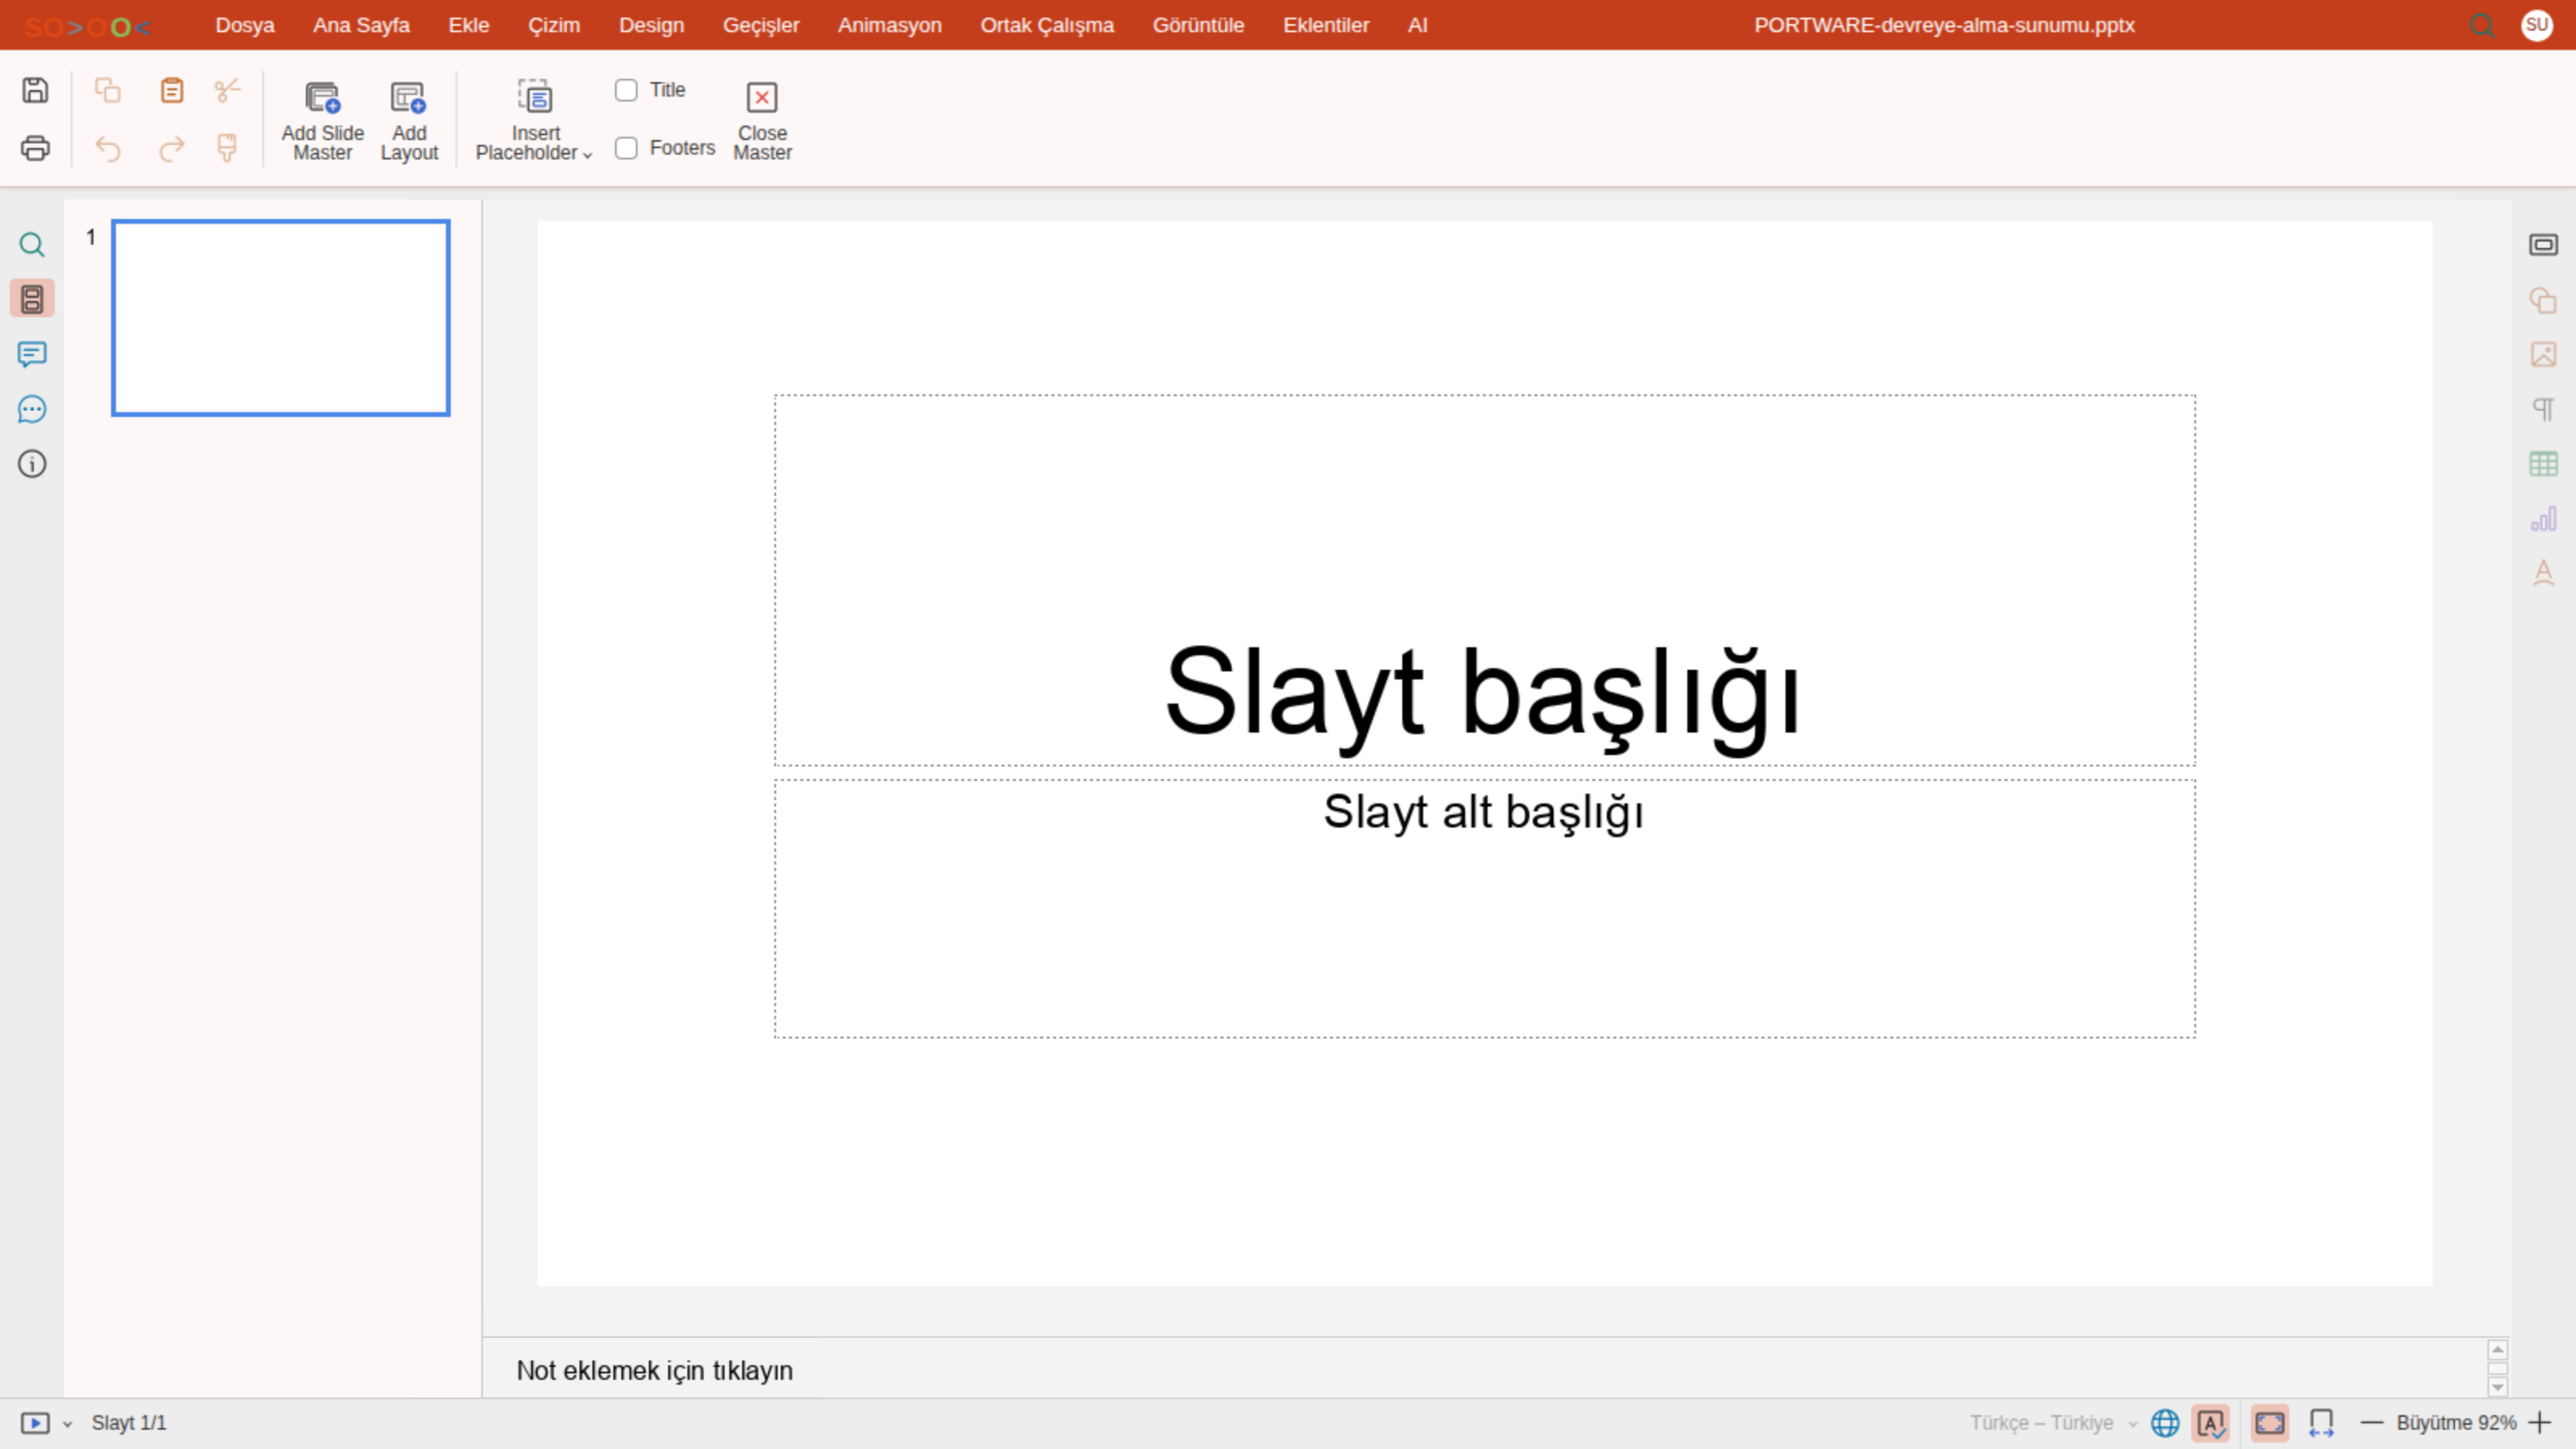Viewport: 2576px width, 1449px height.
Task: Click the notes scrollbar up arrow
Action: coord(2497,1350)
